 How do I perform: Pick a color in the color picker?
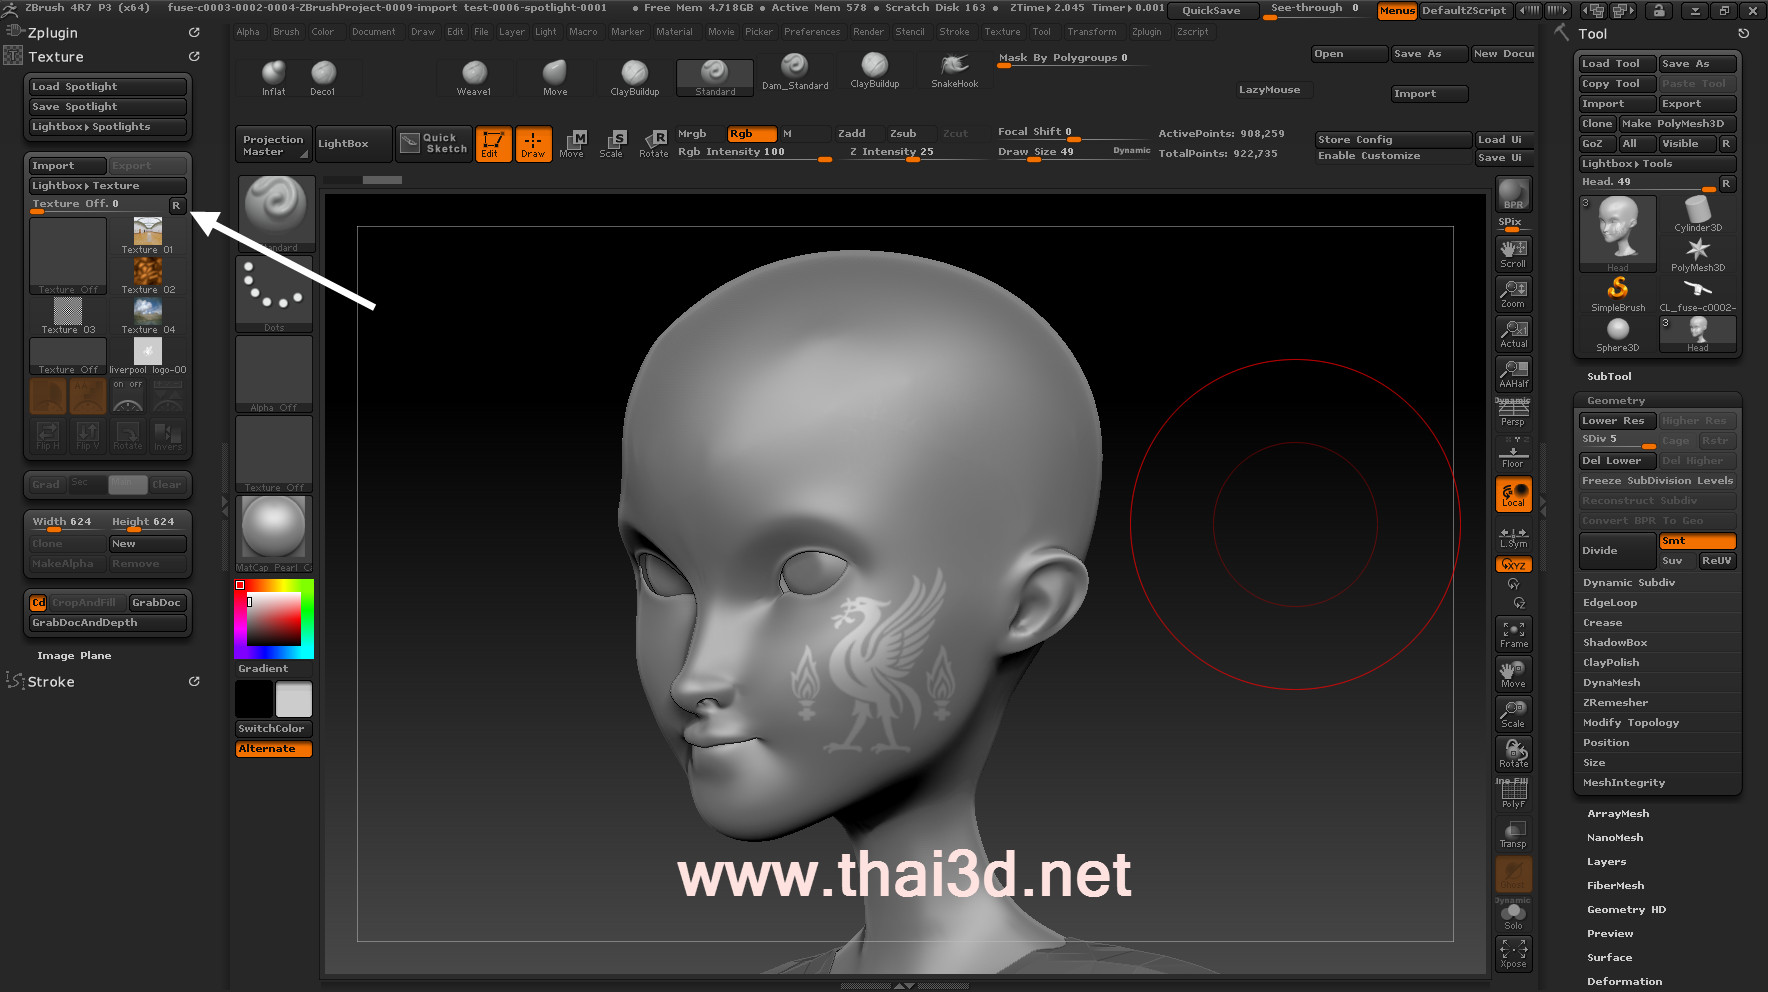click(x=274, y=618)
